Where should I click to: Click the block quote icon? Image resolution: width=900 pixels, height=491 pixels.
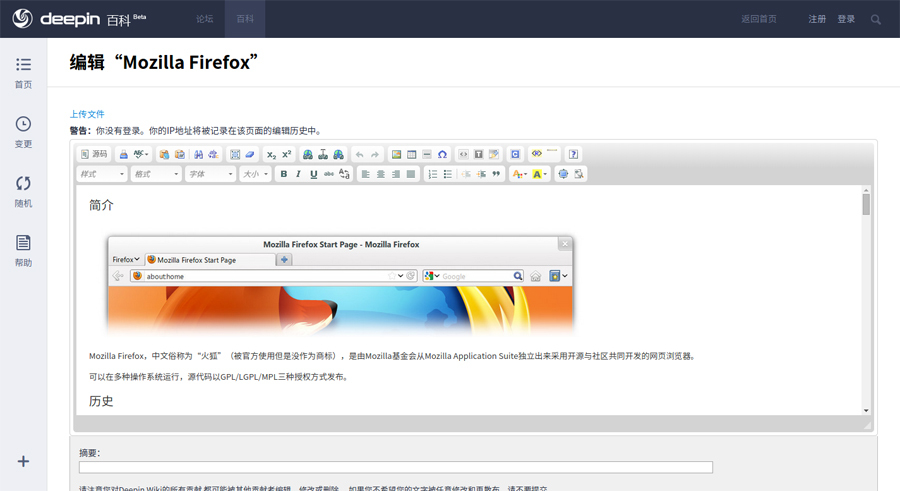point(496,174)
